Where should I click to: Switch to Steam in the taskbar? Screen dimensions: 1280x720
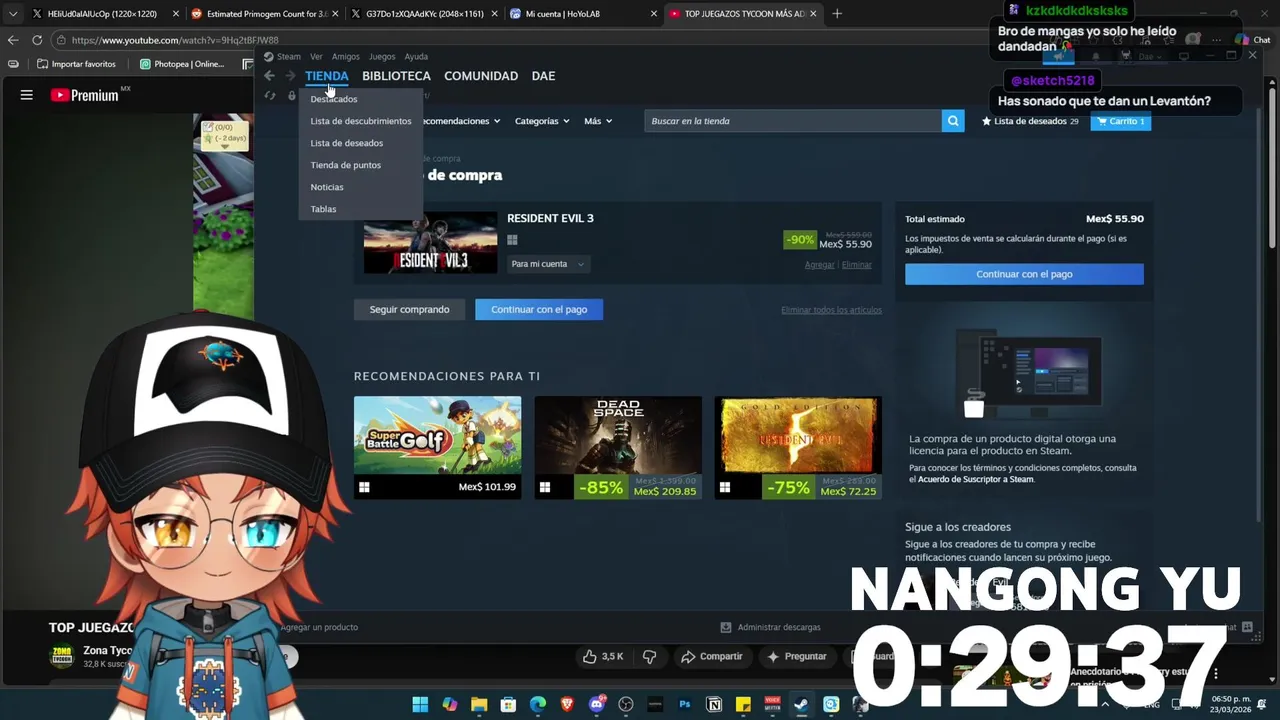pyautogui.click(x=801, y=705)
